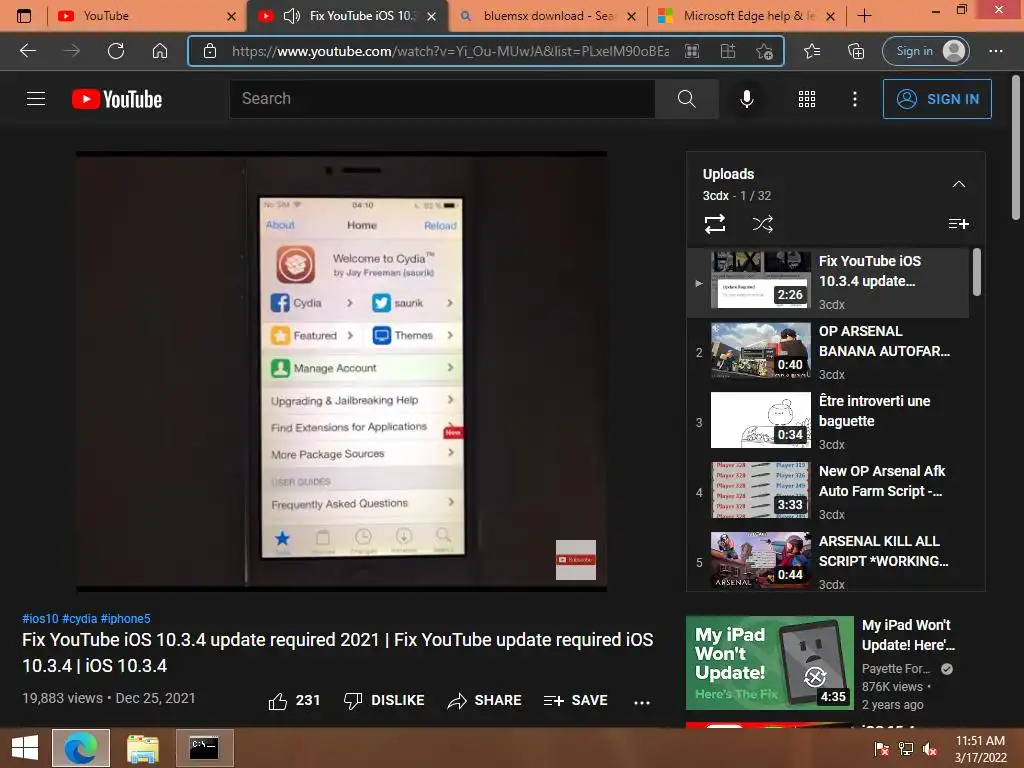Screen dimensions: 1024x768
Task: Run search with the magnifier button
Action: click(x=686, y=99)
